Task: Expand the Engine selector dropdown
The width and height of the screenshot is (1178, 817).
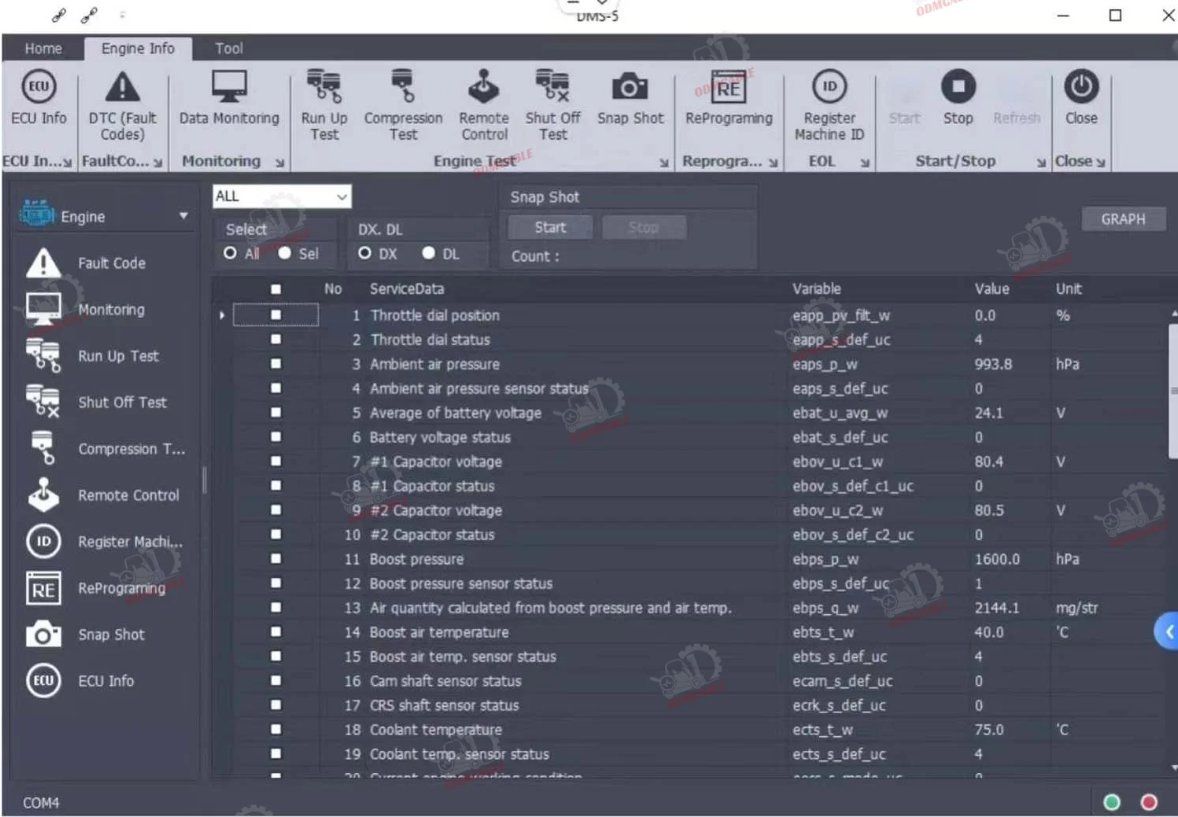Action: [183, 216]
